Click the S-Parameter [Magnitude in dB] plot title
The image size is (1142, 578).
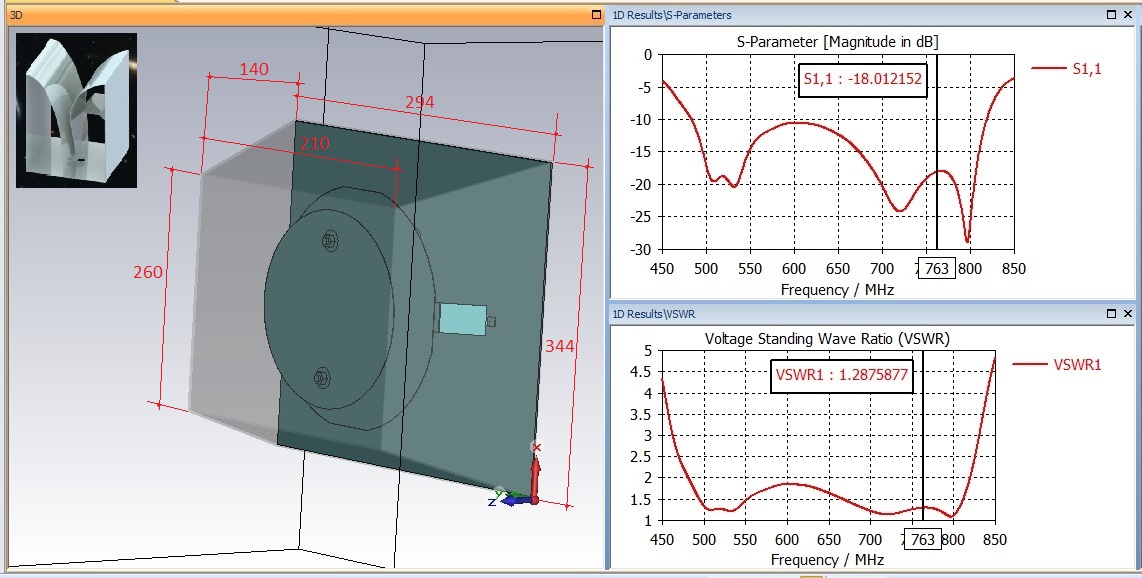pos(838,42)
